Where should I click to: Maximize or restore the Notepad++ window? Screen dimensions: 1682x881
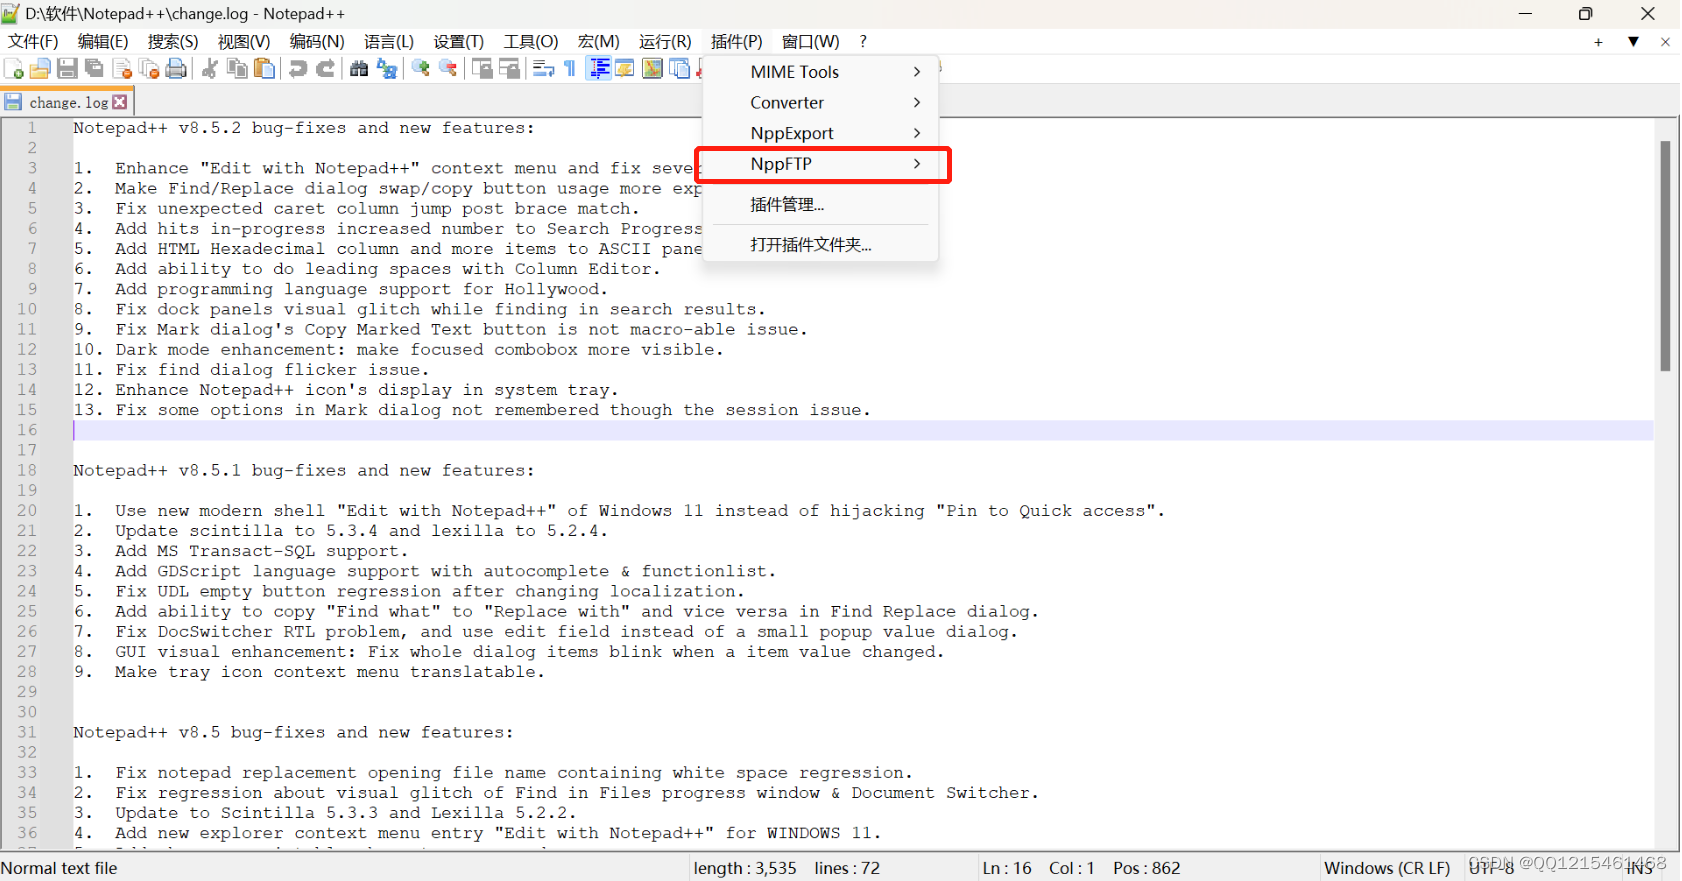[x=1586, y=14]
